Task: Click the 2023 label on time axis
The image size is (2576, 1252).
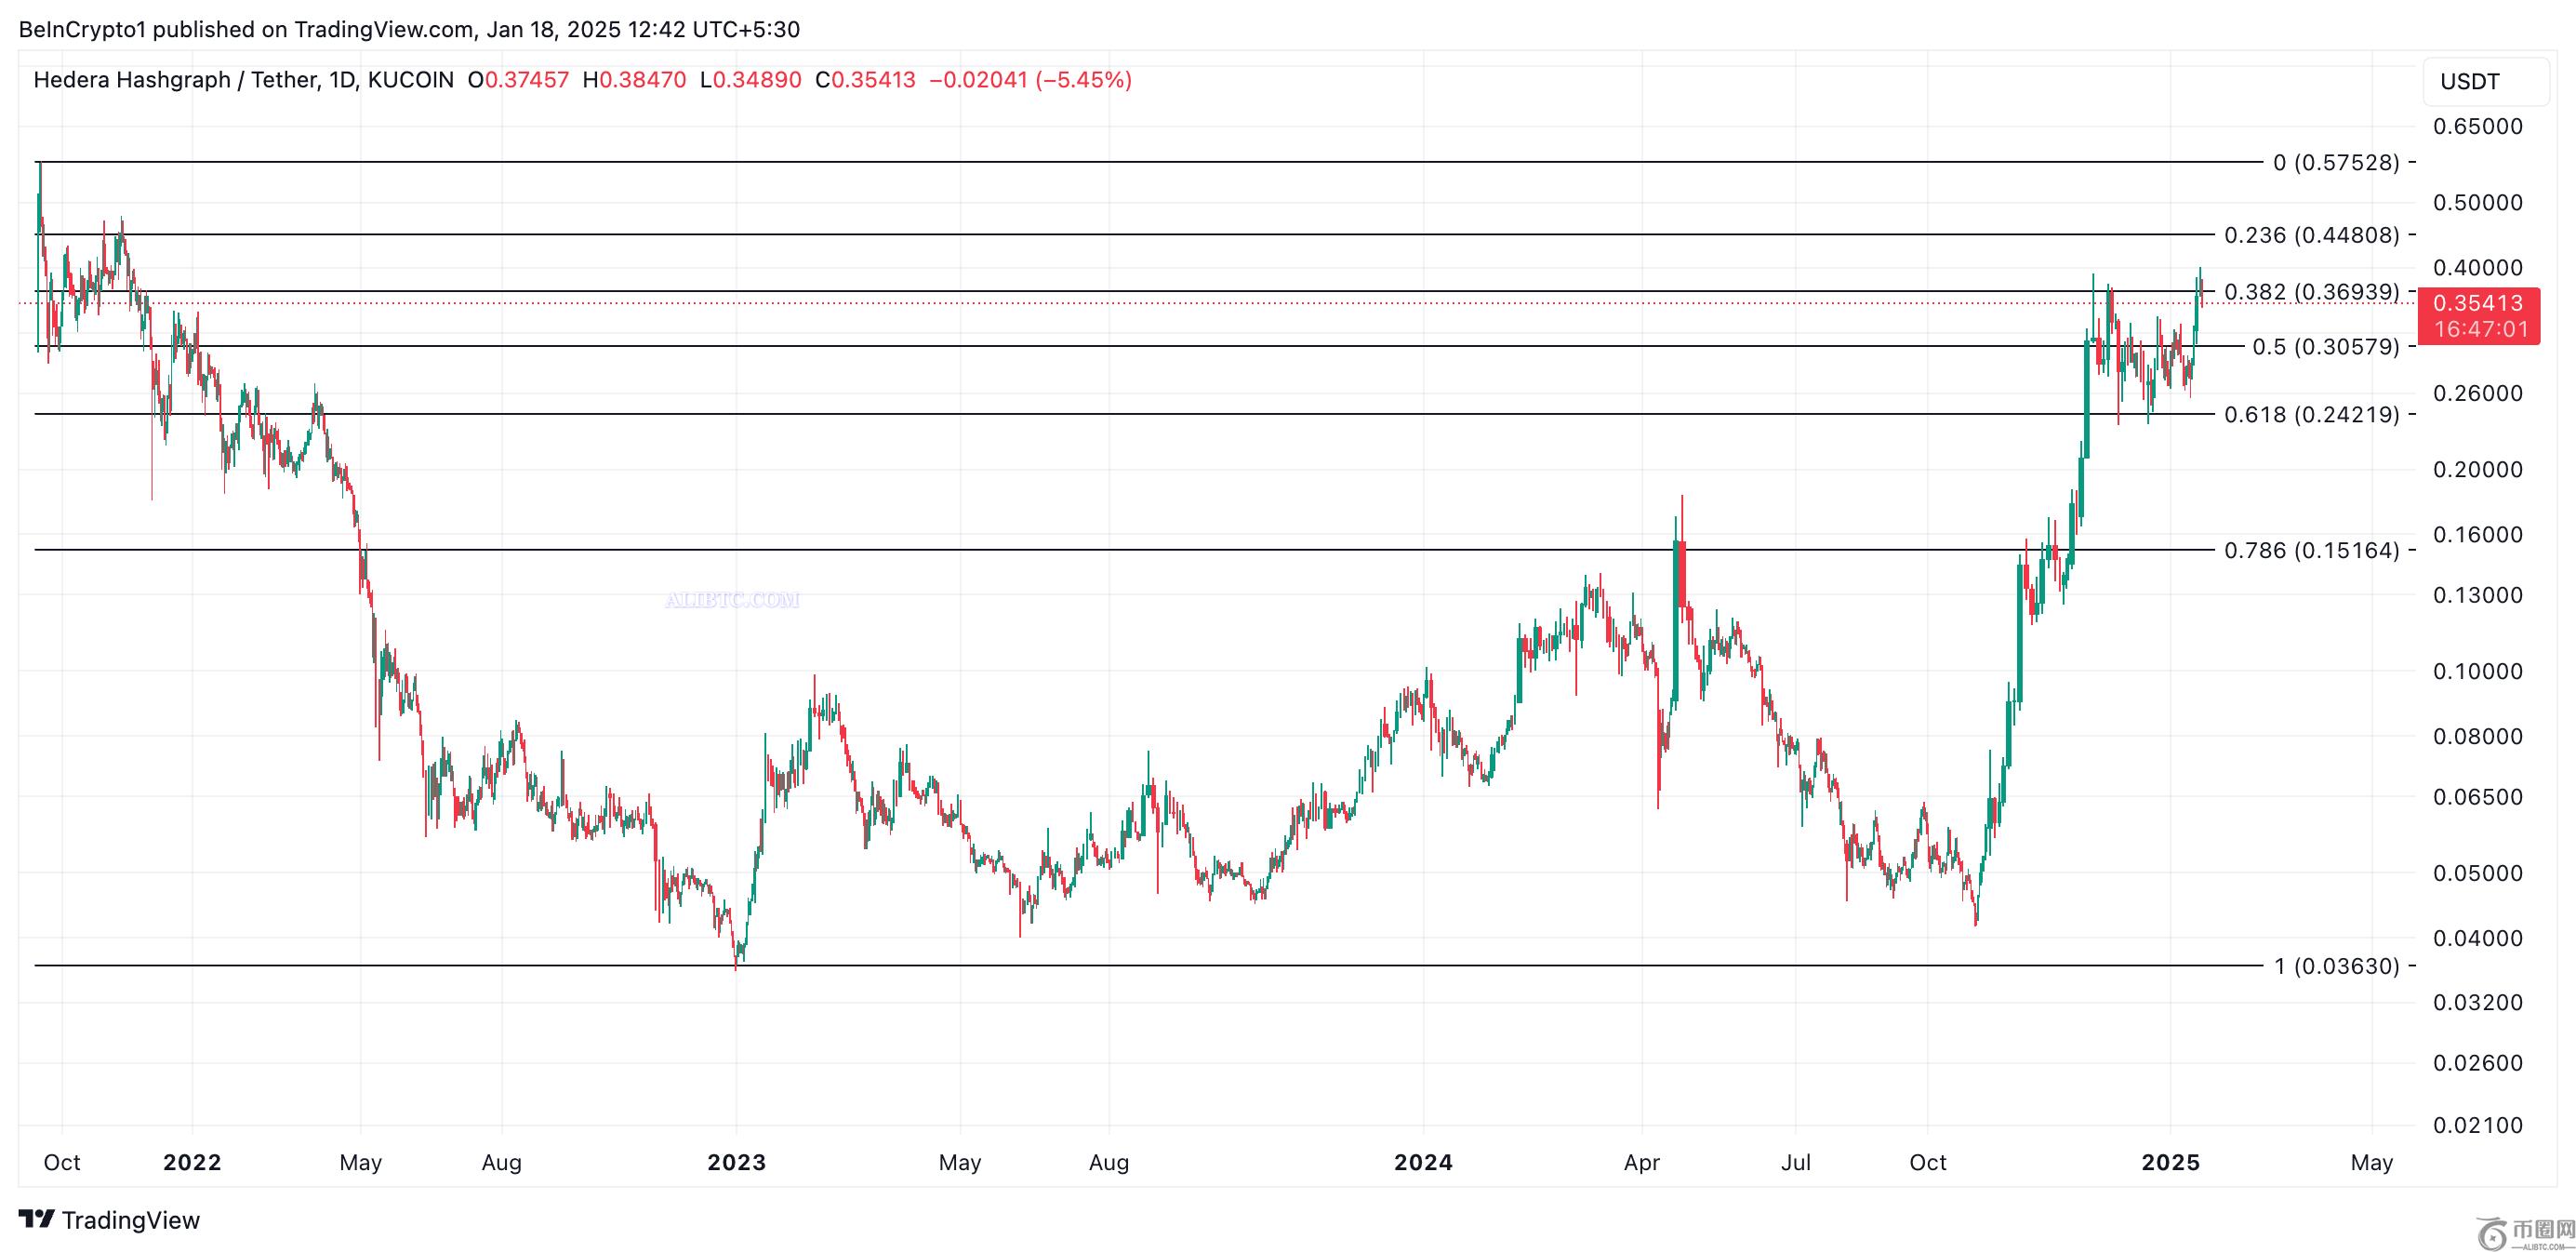Action: [x=736, y=1162]
